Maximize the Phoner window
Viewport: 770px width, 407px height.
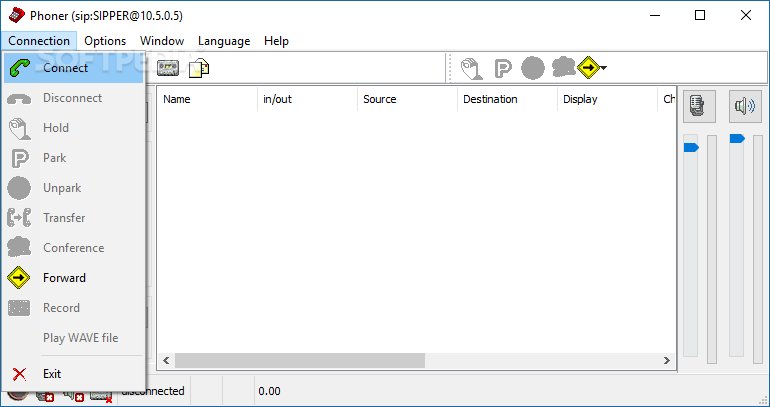(700, 15)
